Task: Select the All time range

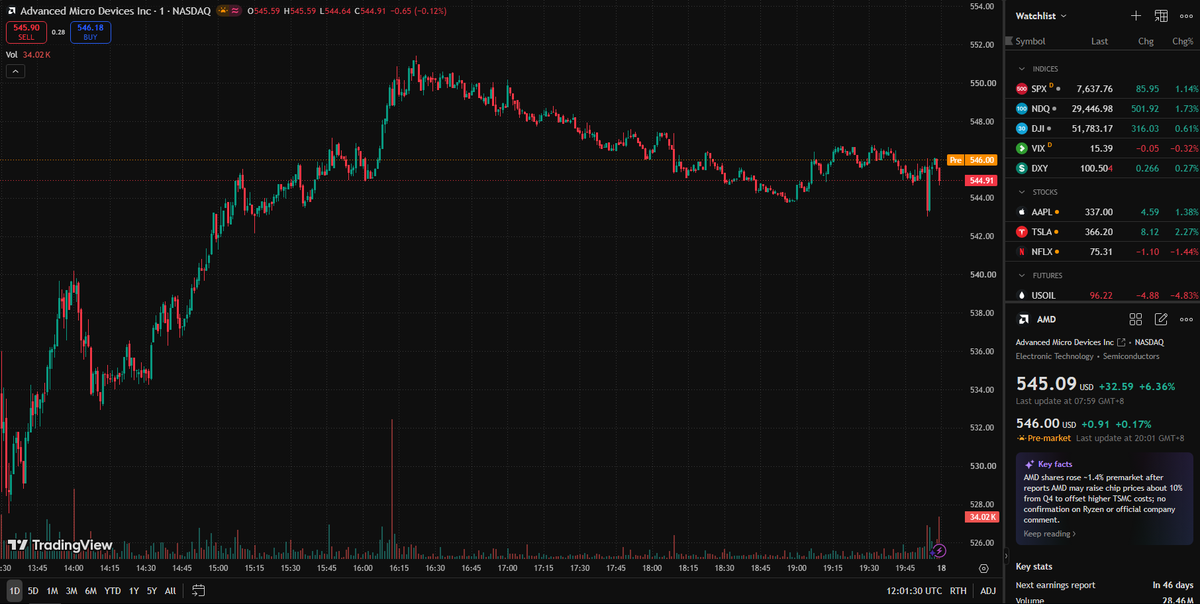Action: (x=170, y=590)
